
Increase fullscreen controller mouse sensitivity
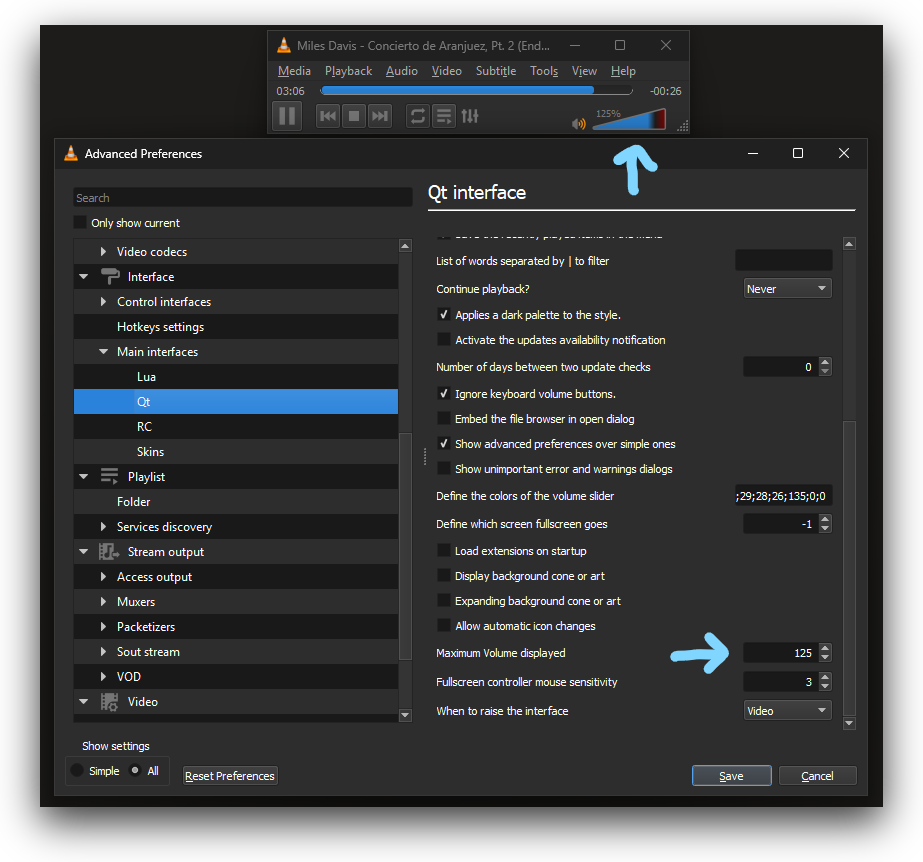(825, 677)
